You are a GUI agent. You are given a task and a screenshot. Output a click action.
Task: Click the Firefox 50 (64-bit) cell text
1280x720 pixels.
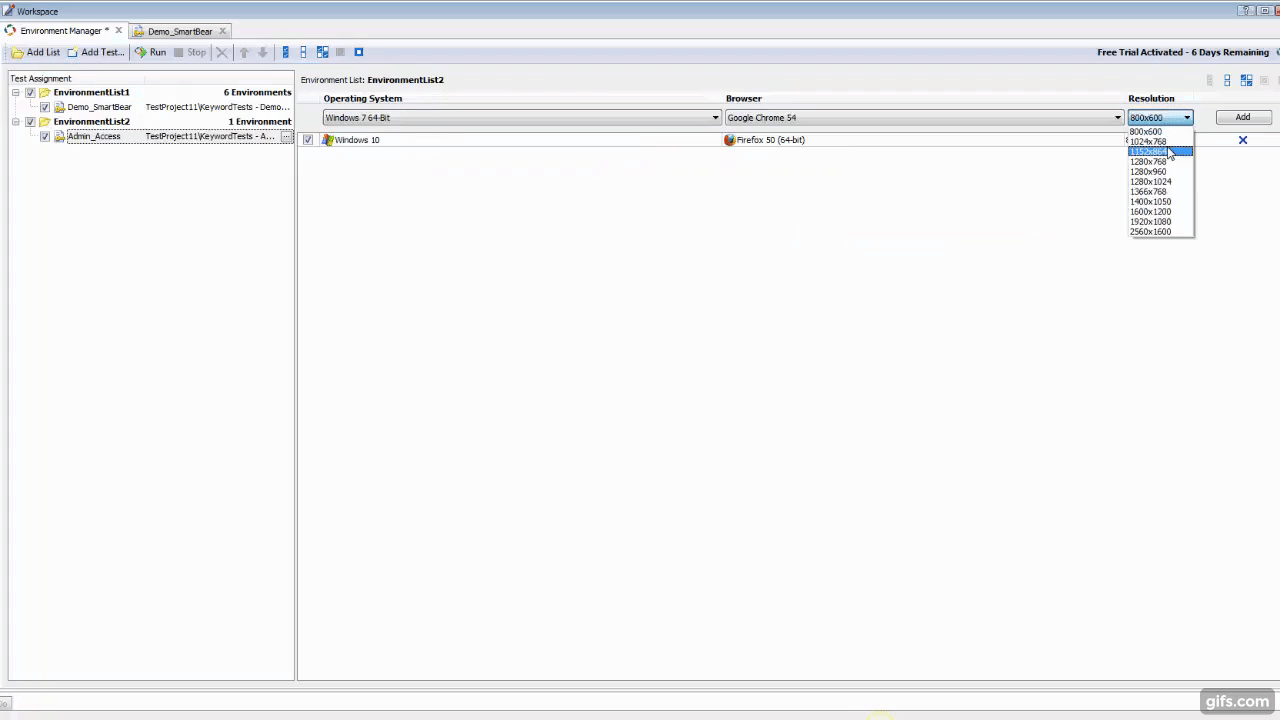coord(770,140)
